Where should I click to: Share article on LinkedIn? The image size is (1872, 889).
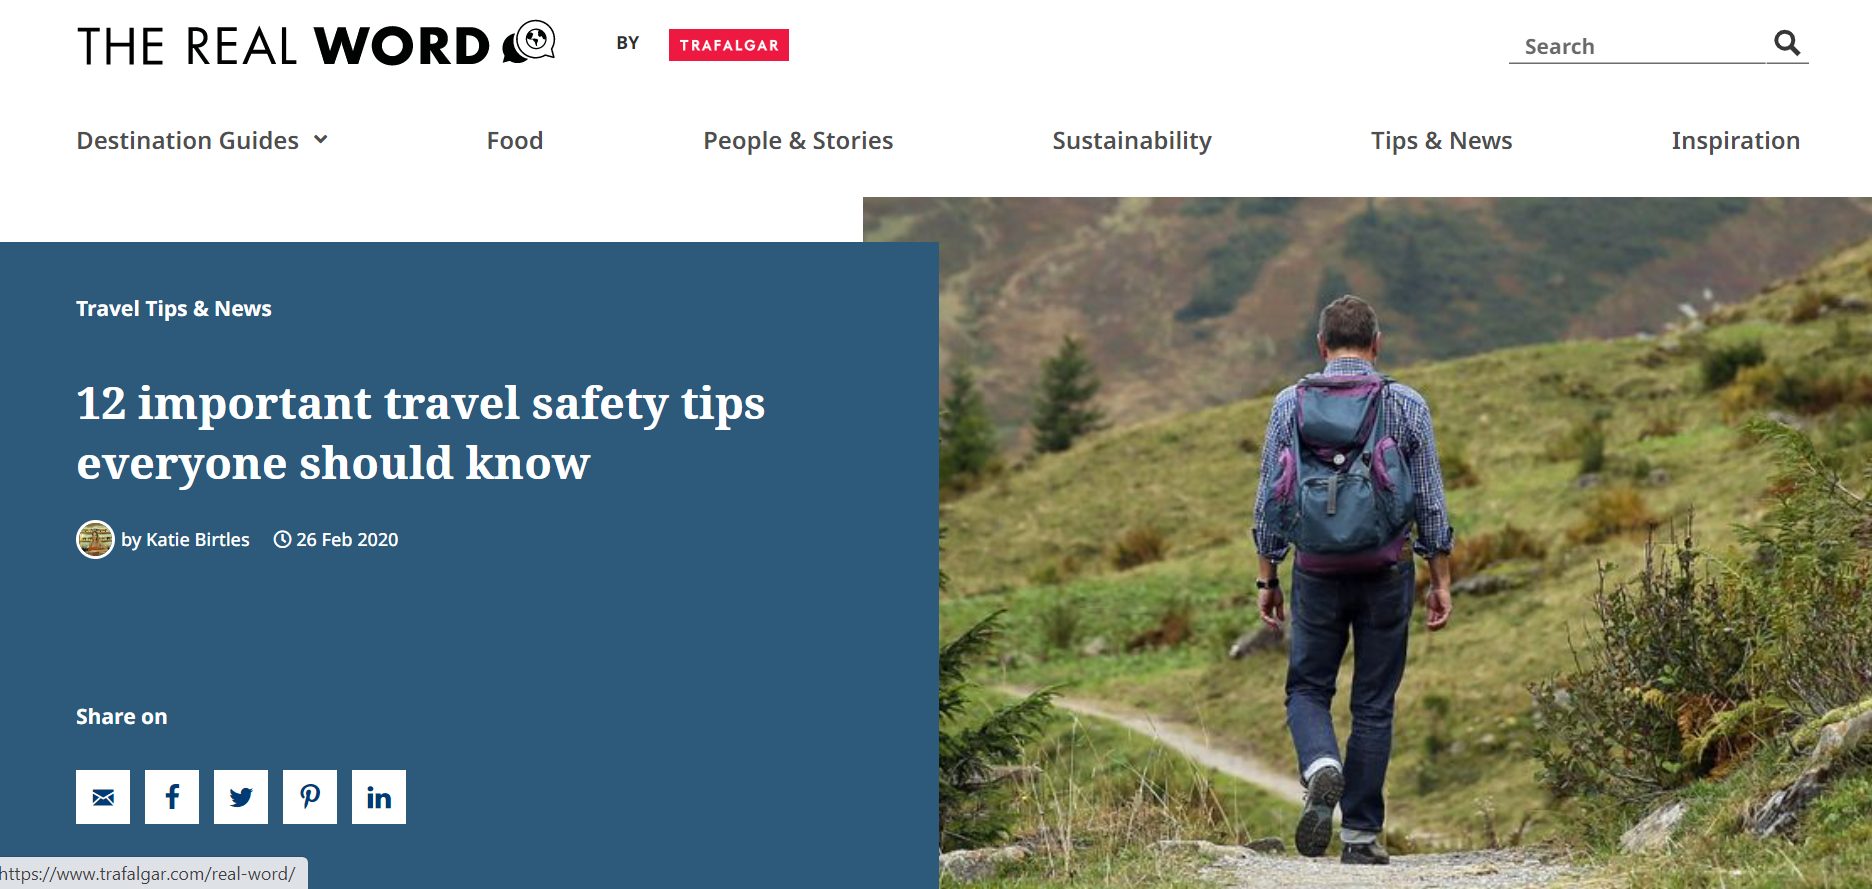point(379,797)
